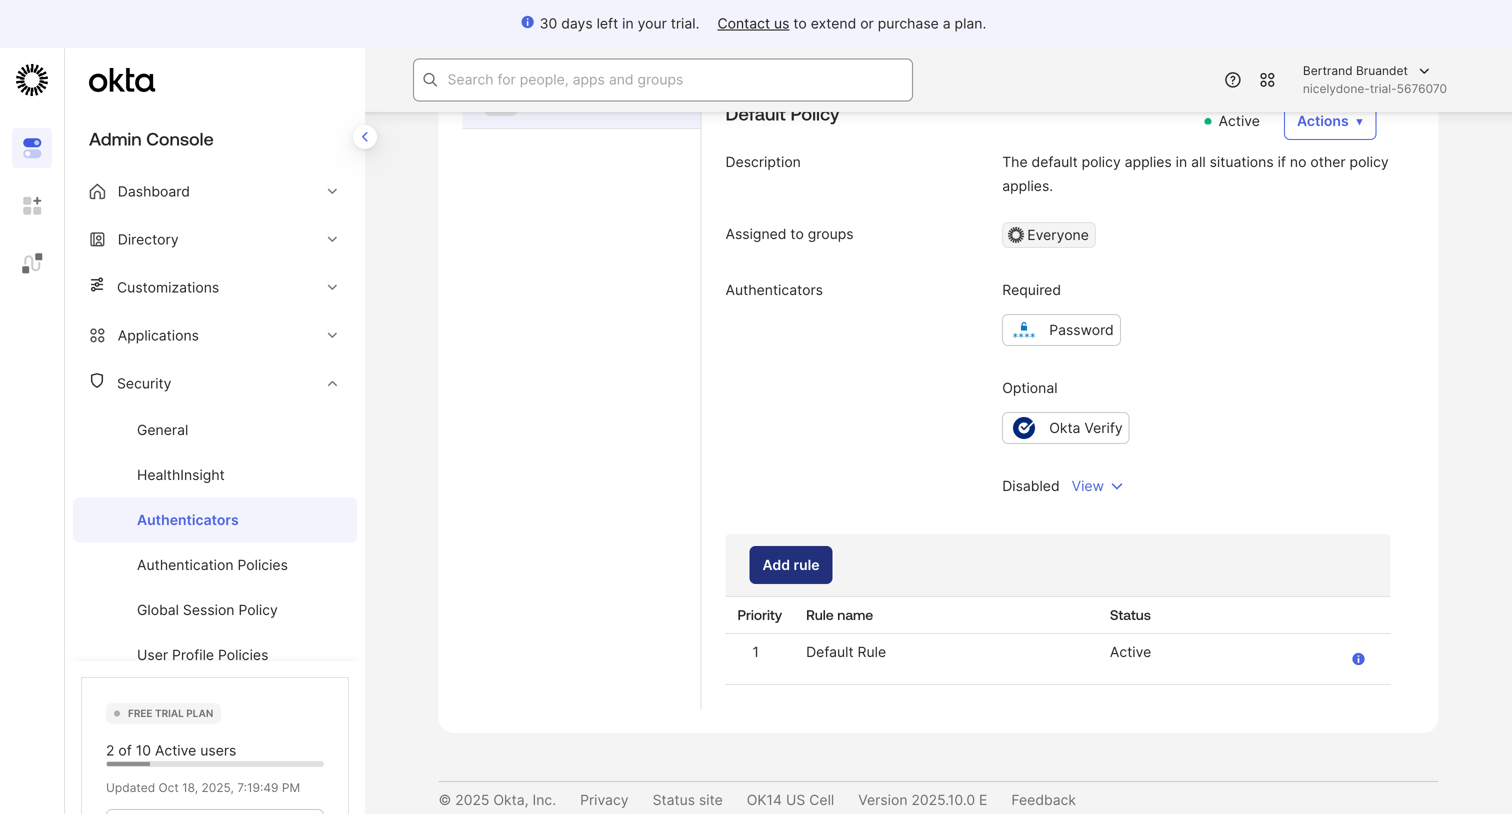Open the Bertrand Bruandet account menu
The height and width of the screenshot is (814, 1512).
(1374, 80)
